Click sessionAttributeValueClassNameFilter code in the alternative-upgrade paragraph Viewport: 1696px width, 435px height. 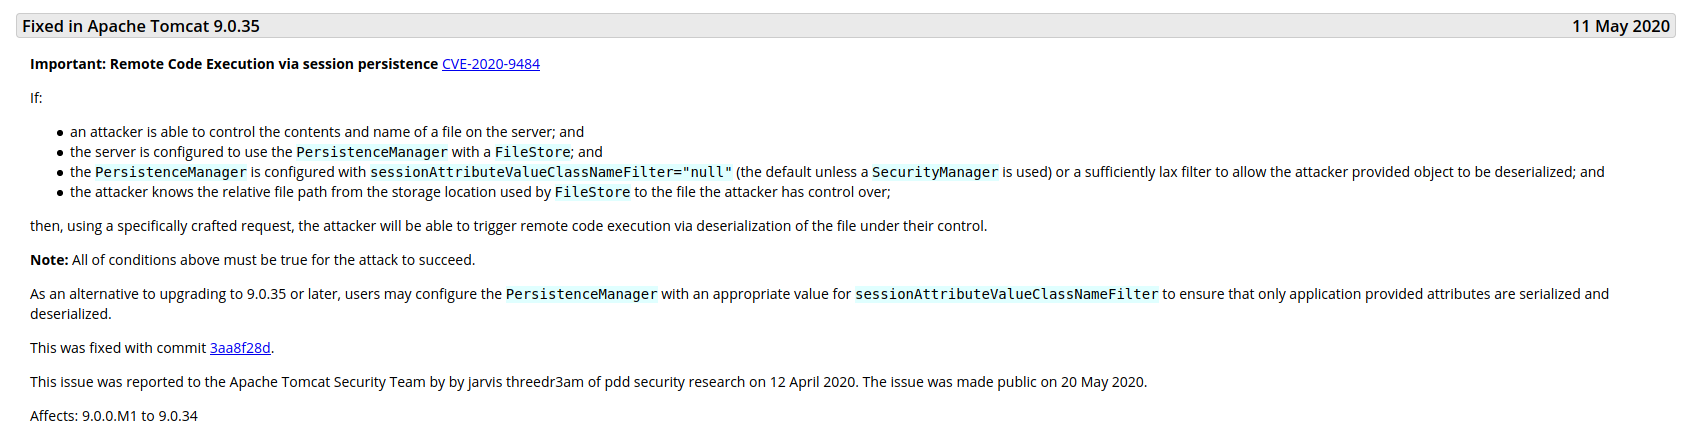click(1006, 294)
